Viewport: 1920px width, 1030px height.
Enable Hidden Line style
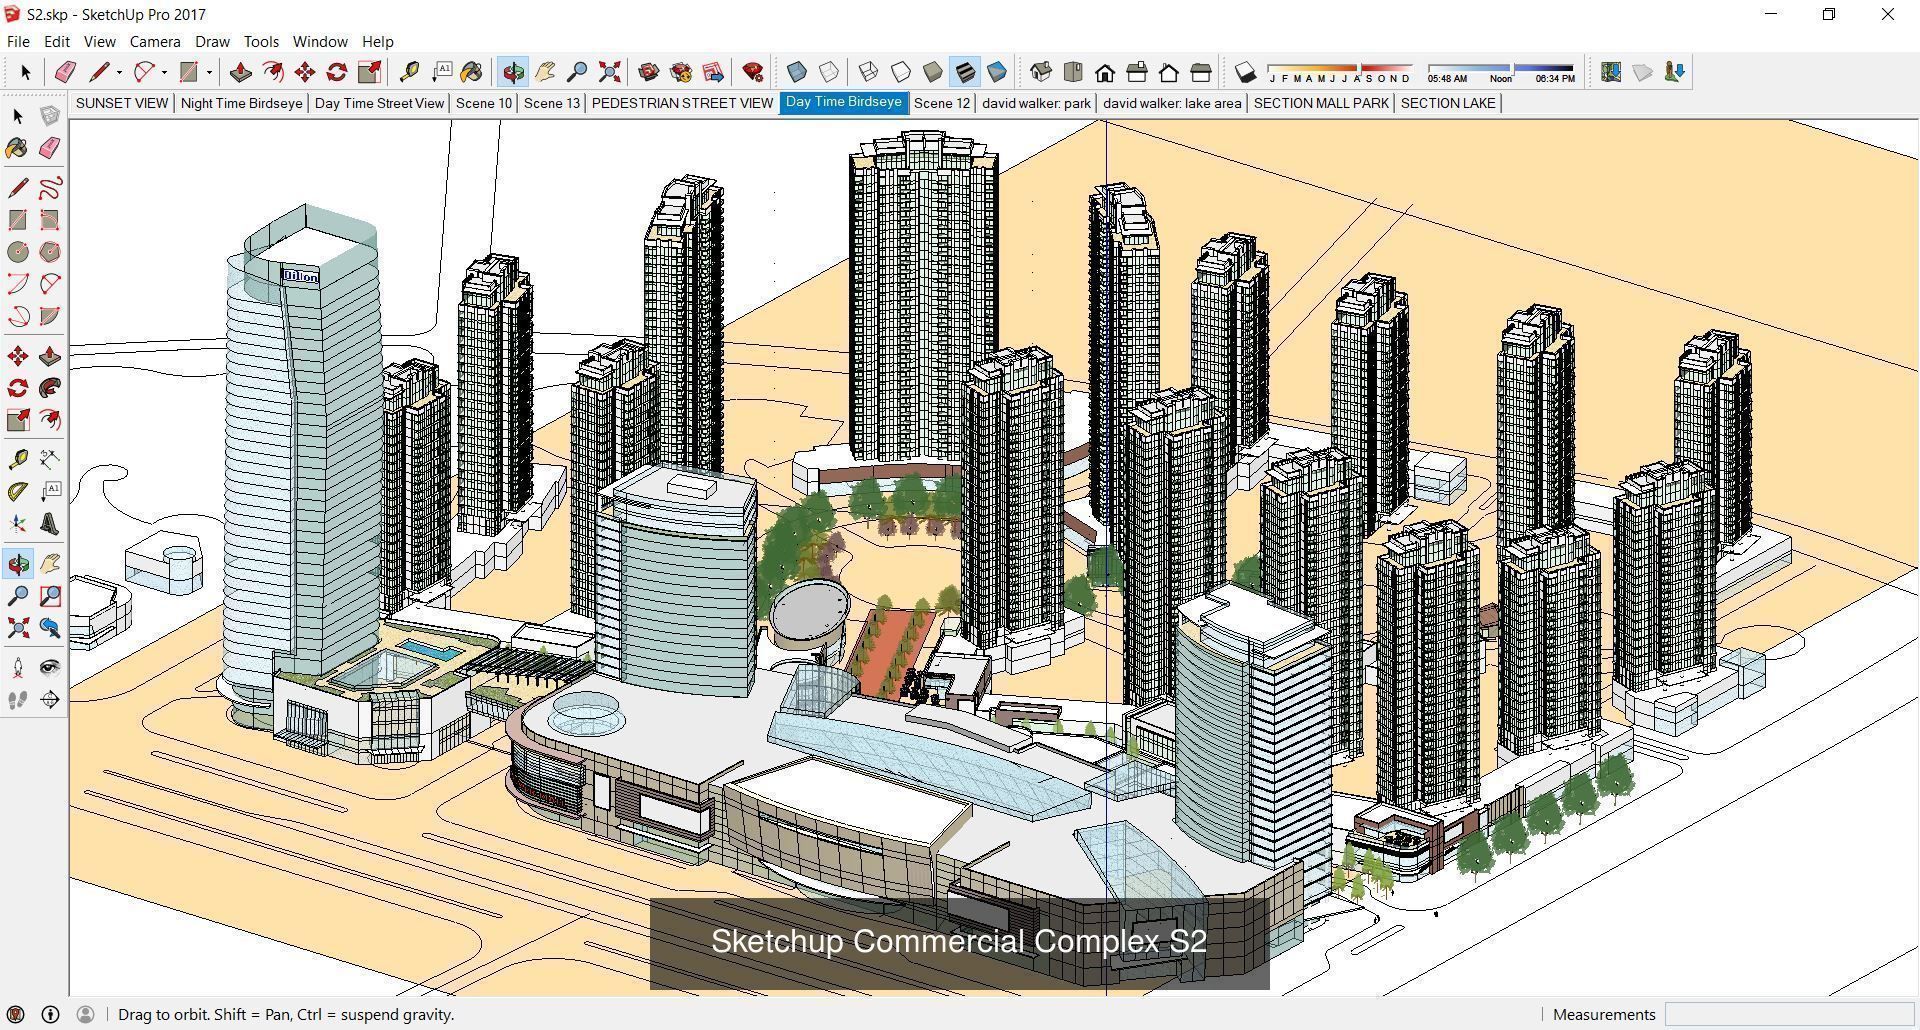click(901, 72)
